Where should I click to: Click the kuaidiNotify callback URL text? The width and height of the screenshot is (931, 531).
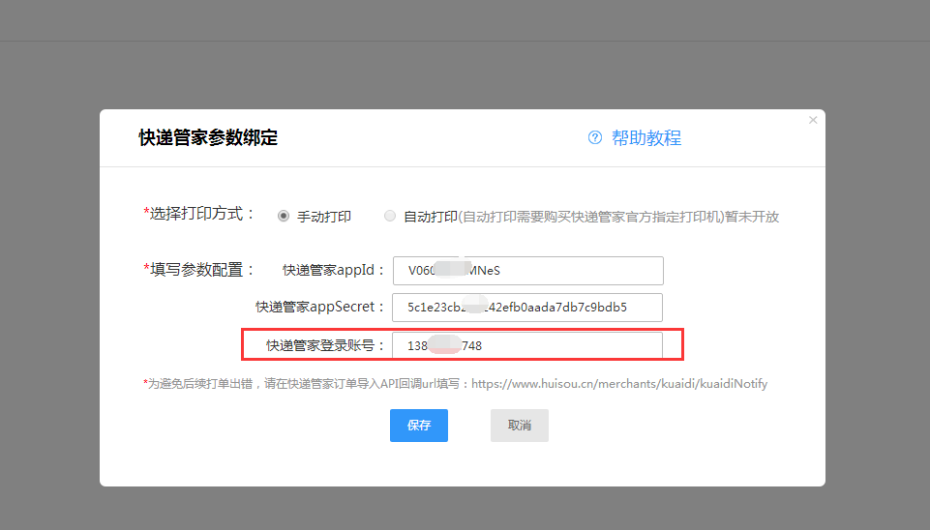click(x=618, y=384)
